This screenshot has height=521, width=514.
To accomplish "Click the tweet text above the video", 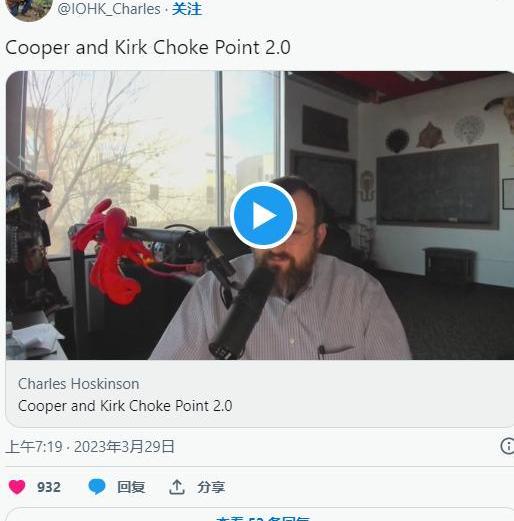I will point(148,47).
